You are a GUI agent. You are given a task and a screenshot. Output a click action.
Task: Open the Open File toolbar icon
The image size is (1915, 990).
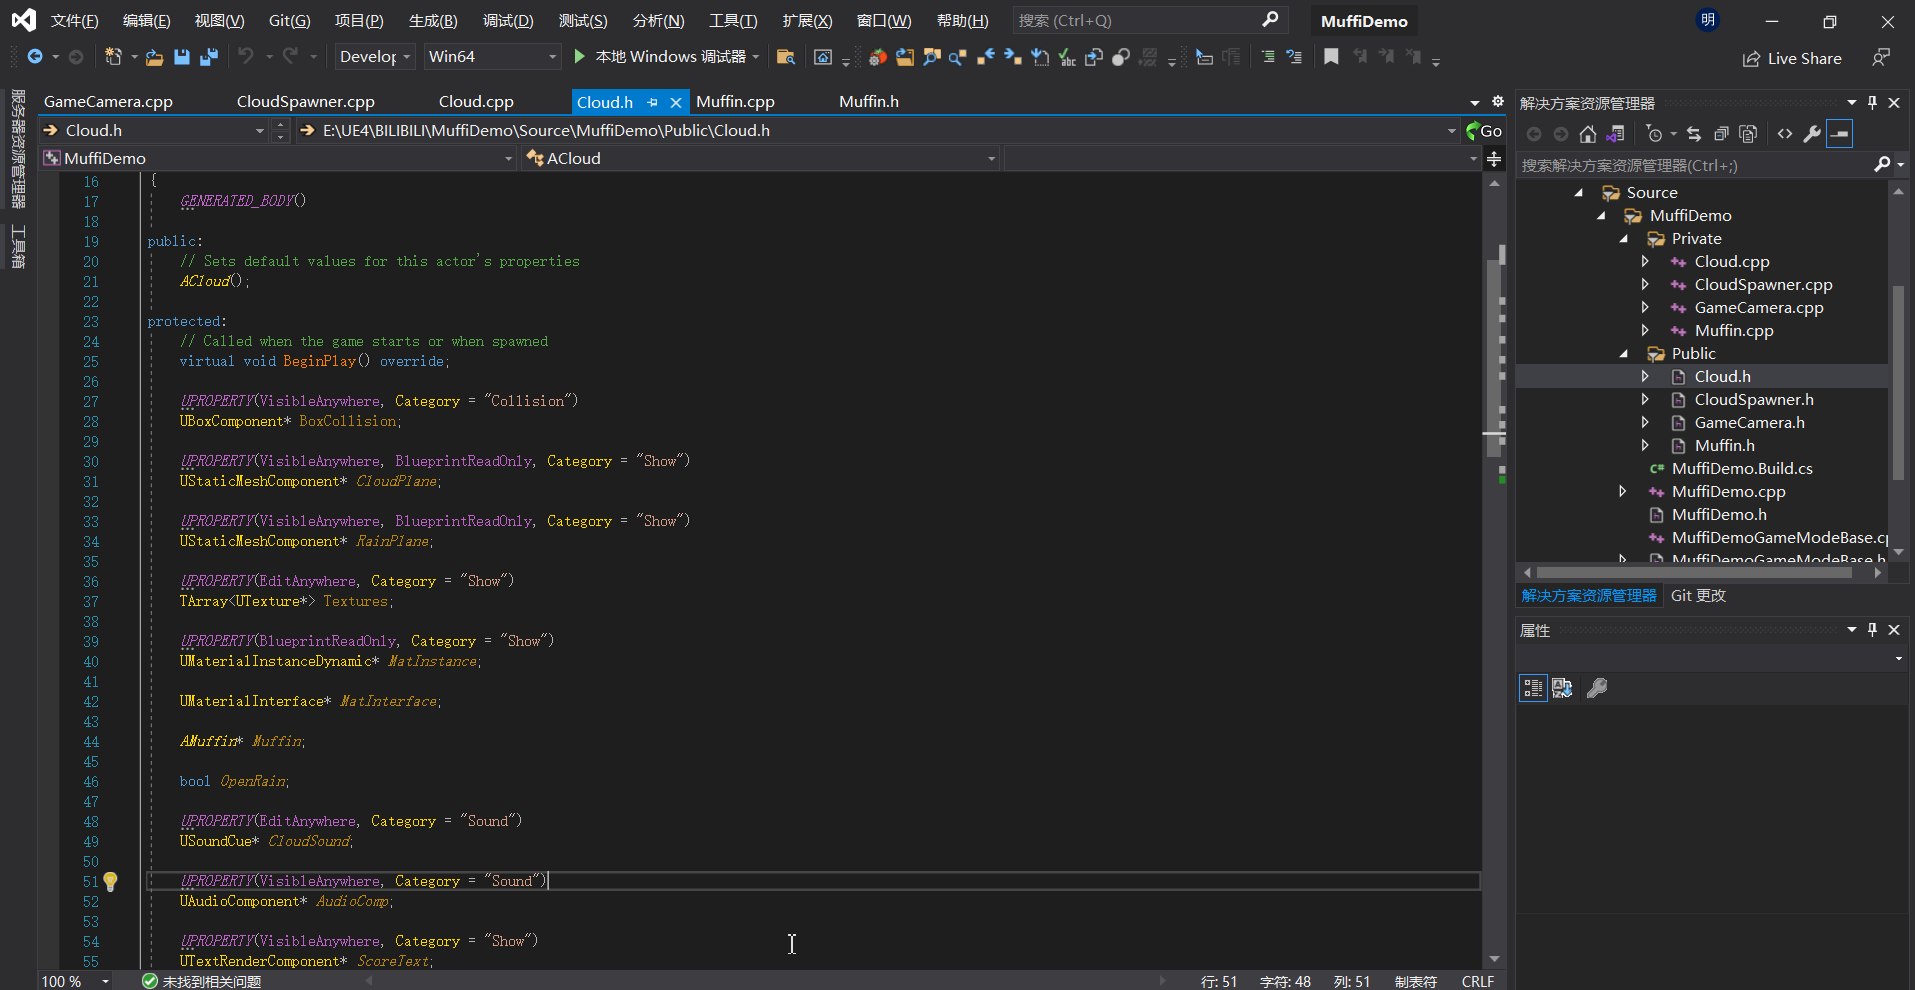154,57
